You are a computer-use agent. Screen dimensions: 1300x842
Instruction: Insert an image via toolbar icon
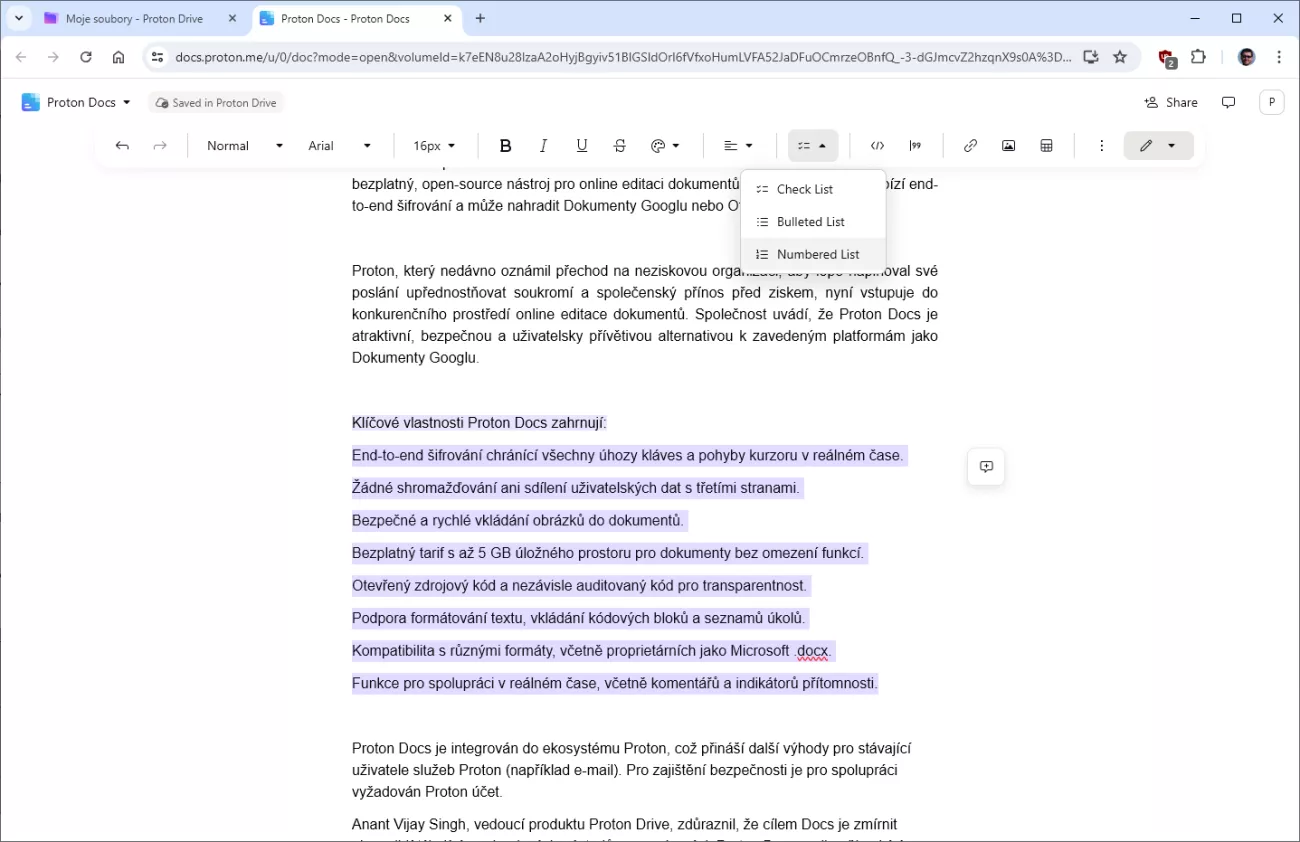(x=1008, y=146)
